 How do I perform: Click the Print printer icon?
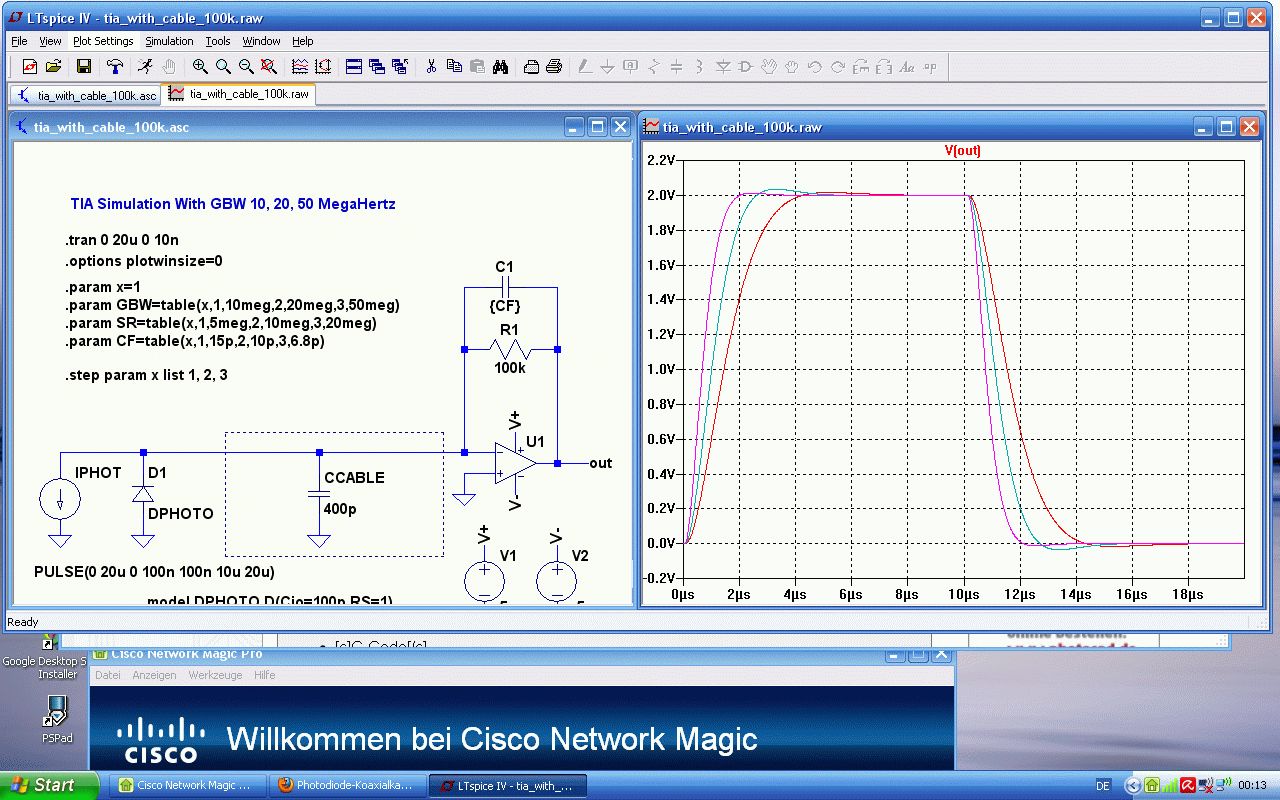tap(554, 67)
